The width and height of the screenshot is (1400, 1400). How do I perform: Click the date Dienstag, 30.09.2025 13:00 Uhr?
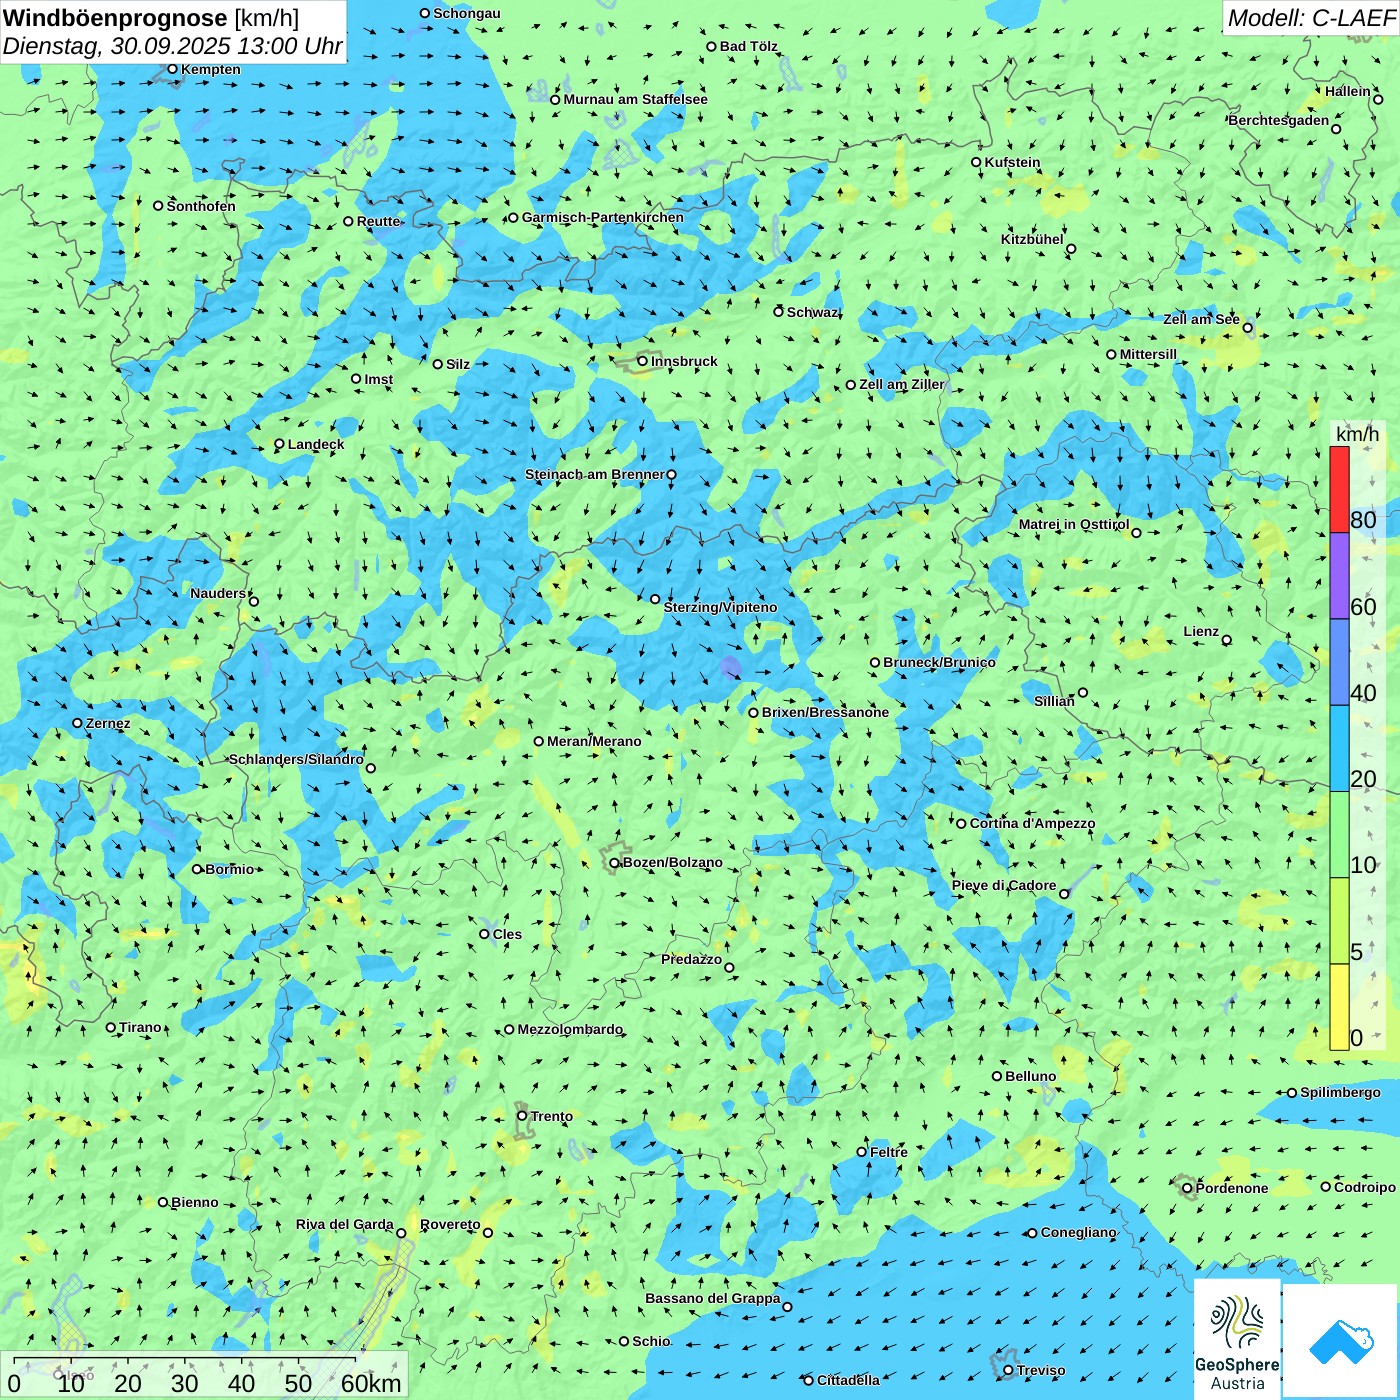tap(172, 46)
